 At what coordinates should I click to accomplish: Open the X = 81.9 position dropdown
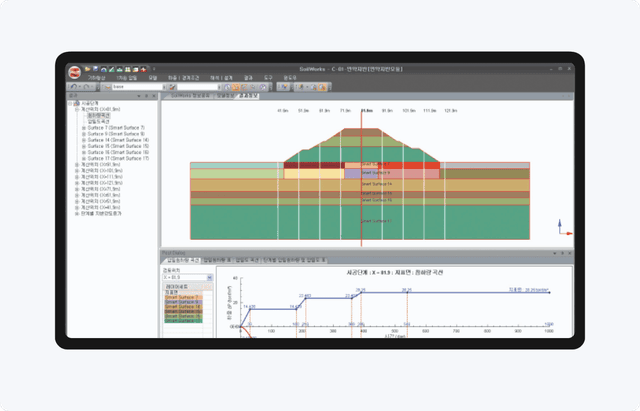[208, 275]
